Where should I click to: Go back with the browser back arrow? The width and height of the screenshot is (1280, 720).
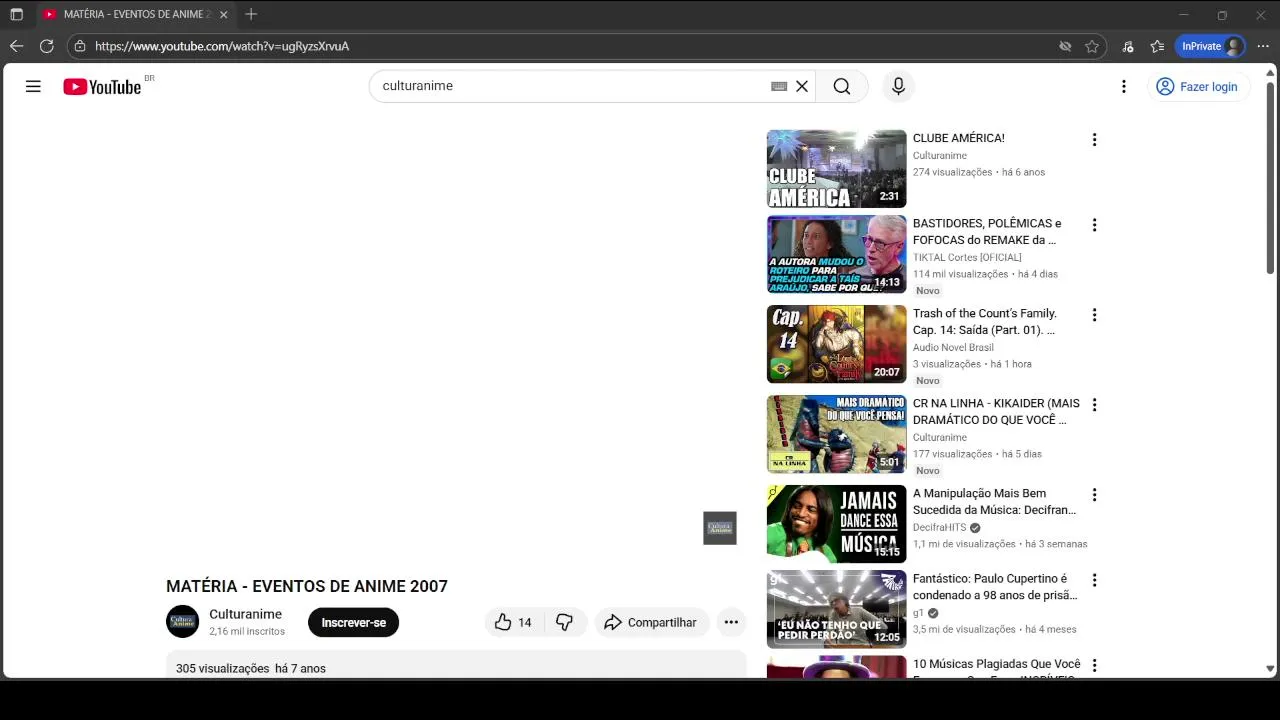point(16,46)
